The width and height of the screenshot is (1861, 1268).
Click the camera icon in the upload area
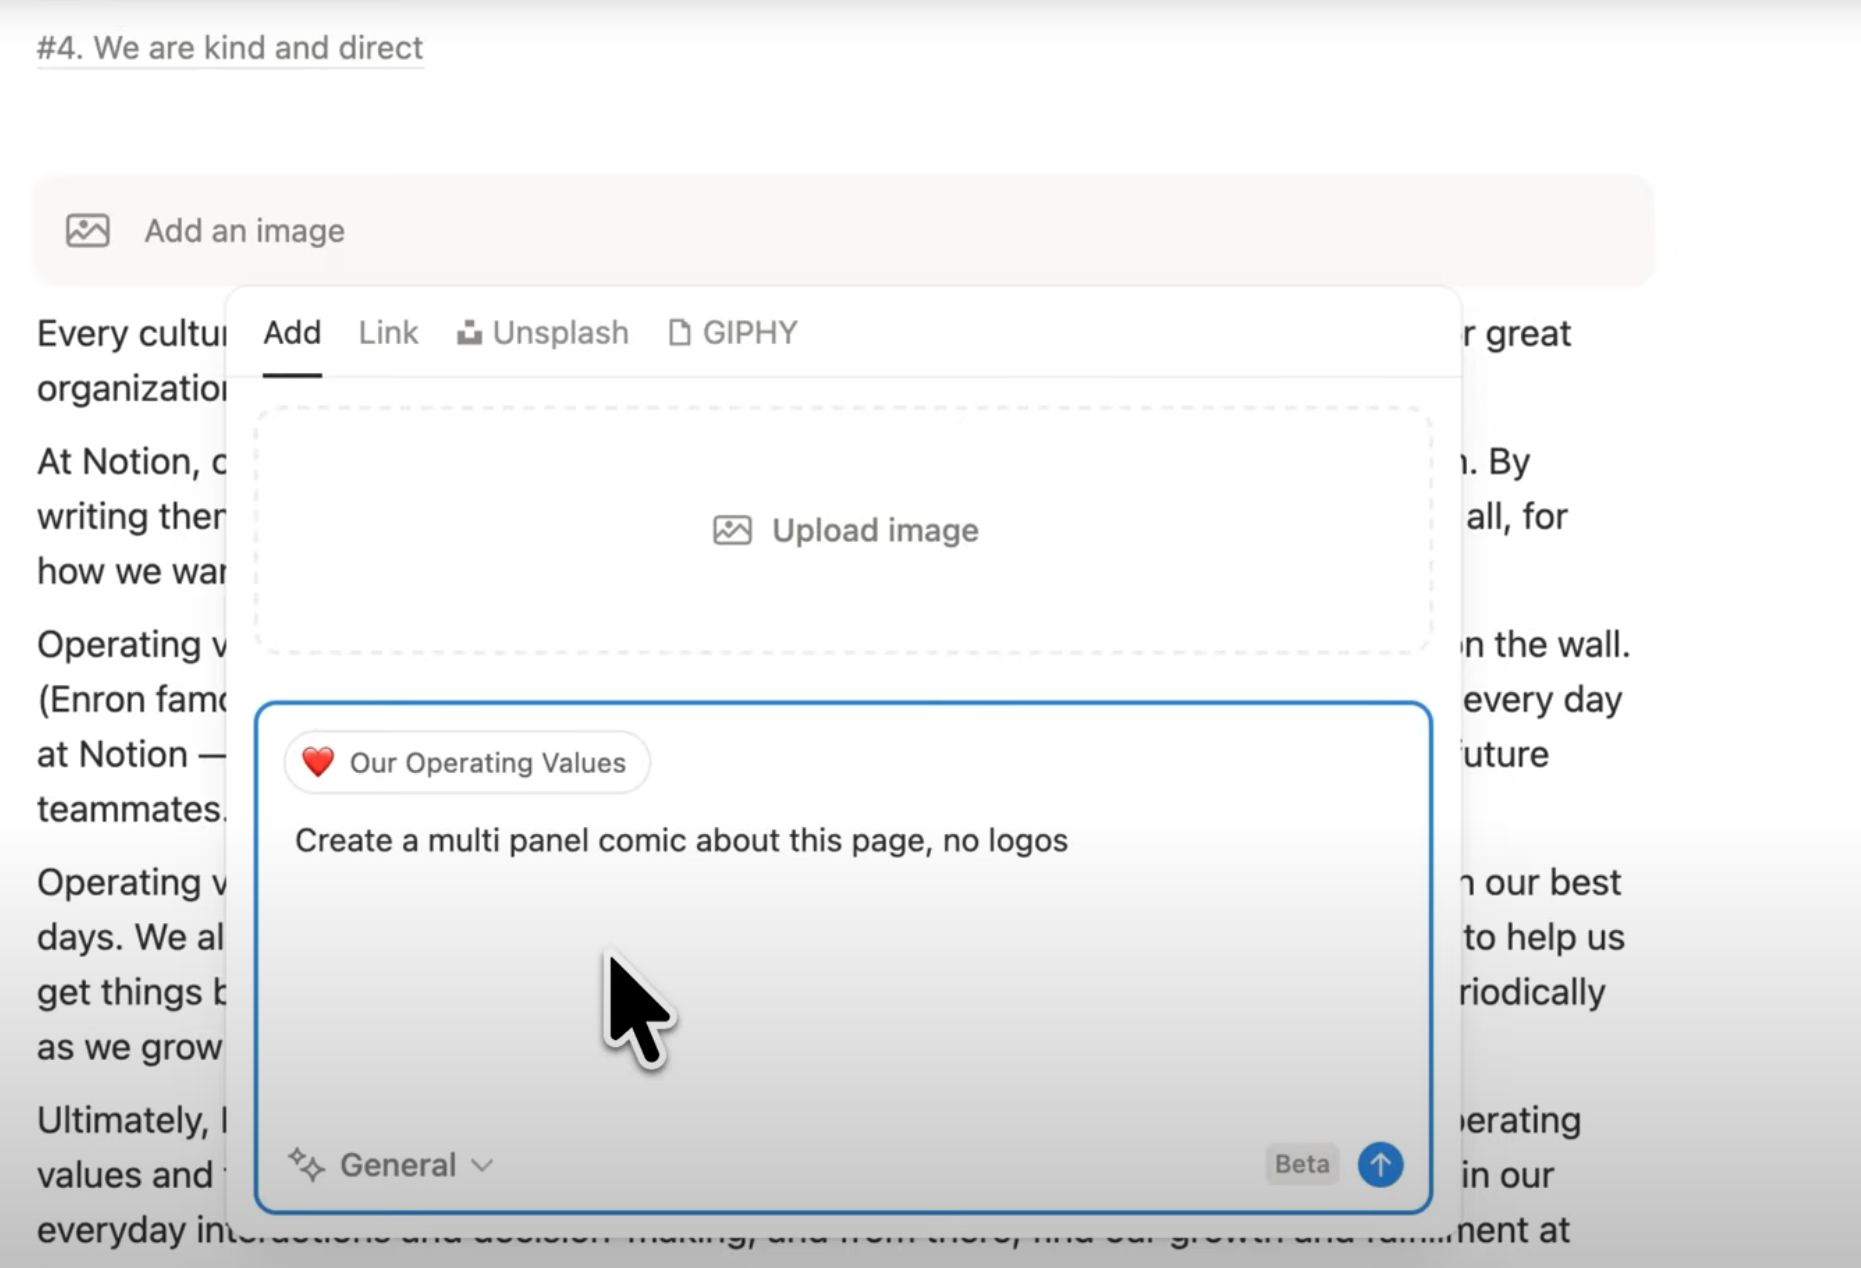coord(732,530)
